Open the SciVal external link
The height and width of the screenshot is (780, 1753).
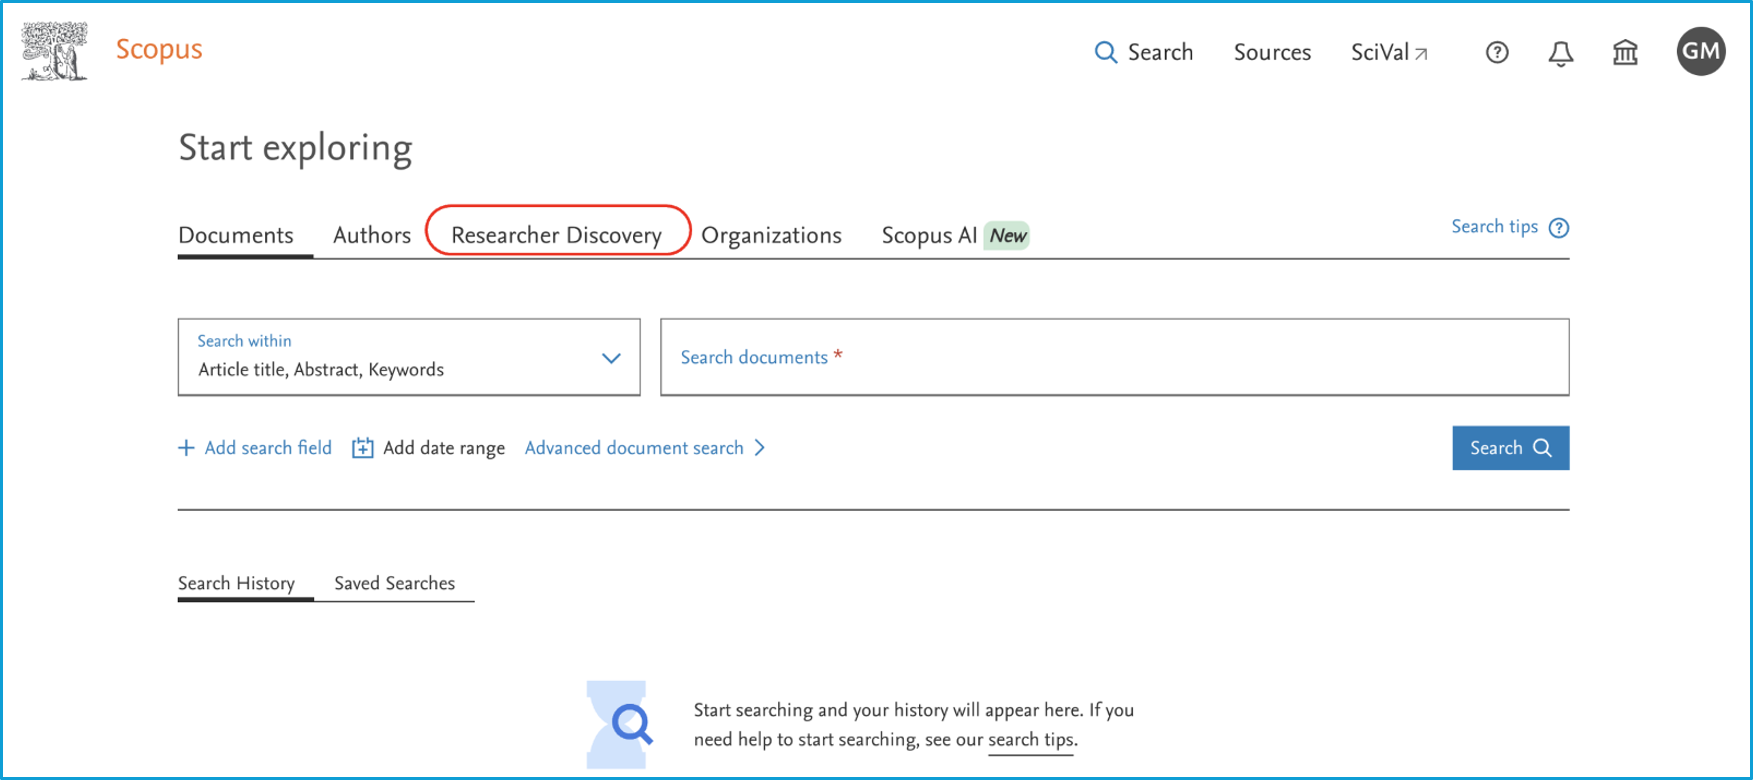click(1389, 52)
